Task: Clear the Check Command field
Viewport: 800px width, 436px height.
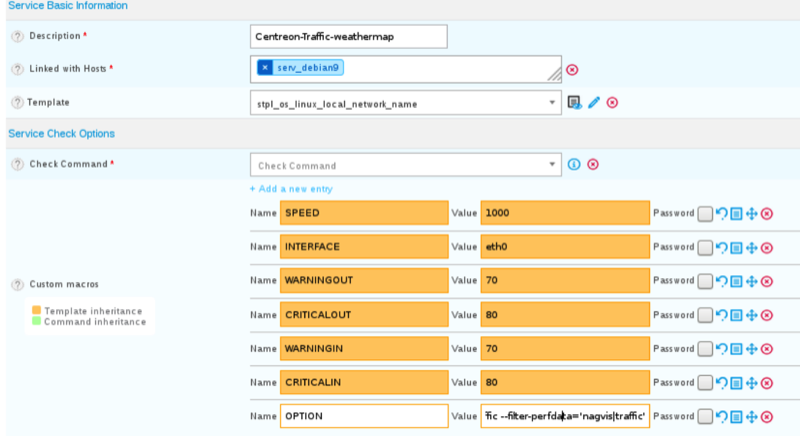Action: coord(593,165)
